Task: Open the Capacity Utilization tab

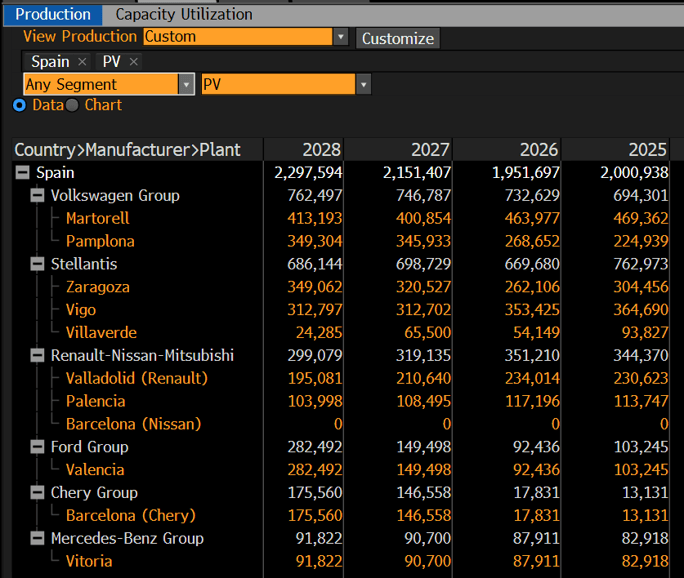Action: pyautogui.click(x=184, y=14)
